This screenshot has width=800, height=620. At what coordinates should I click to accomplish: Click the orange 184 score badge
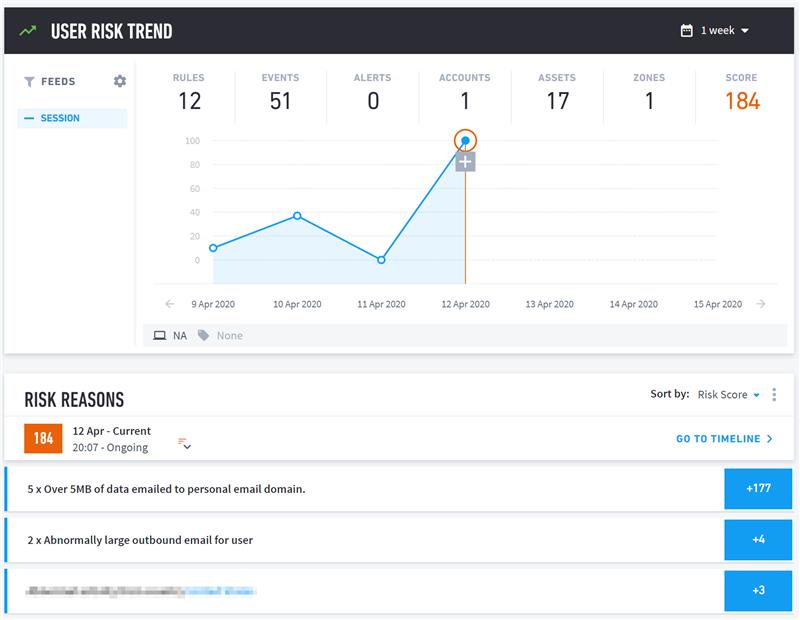pos(43,439)
